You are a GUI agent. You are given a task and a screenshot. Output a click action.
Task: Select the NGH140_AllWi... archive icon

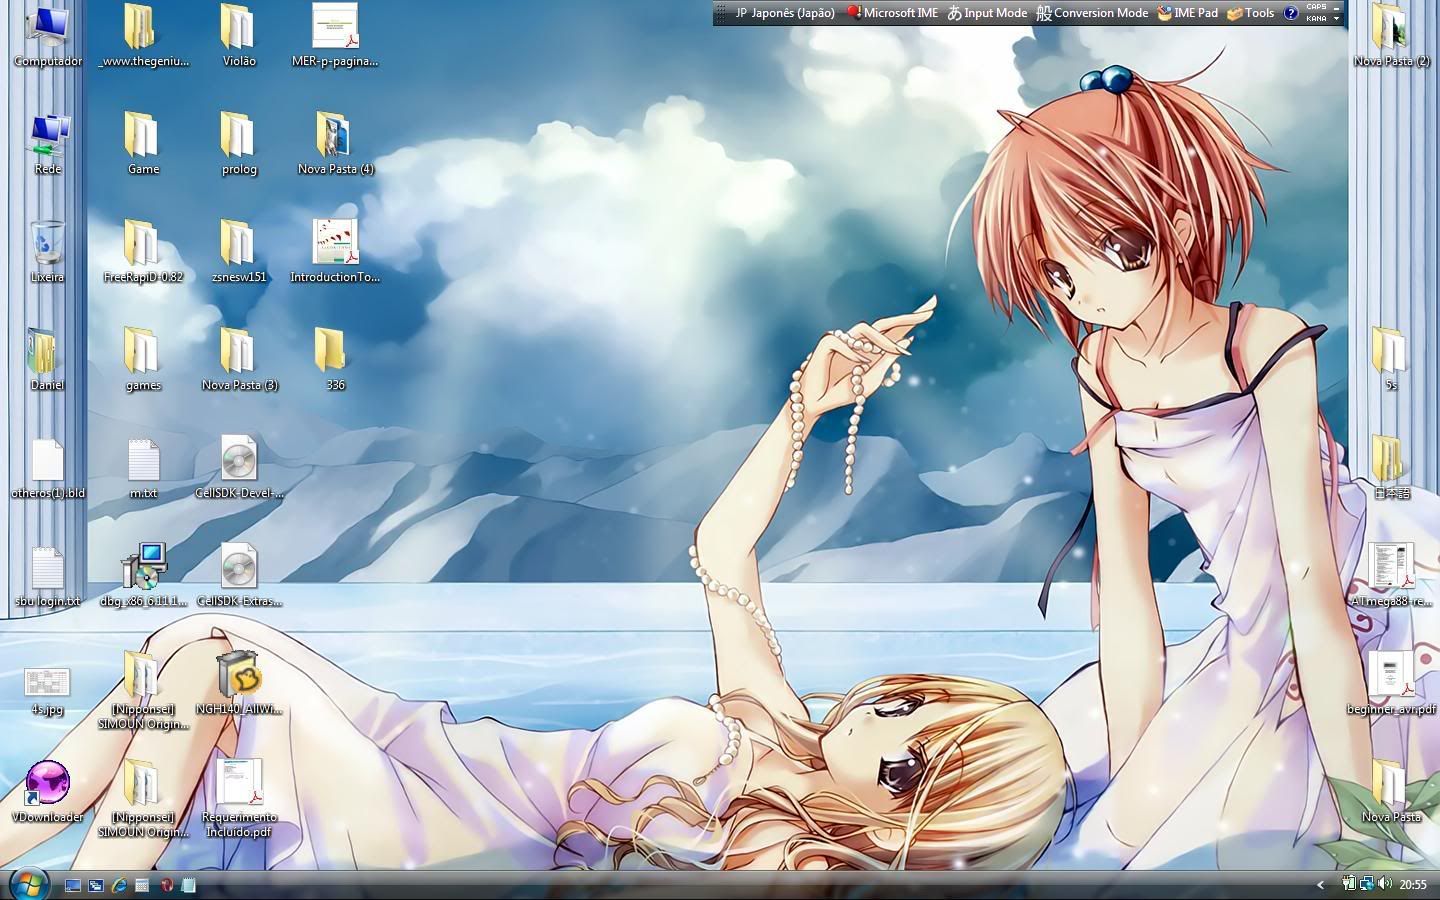(239, 683)
